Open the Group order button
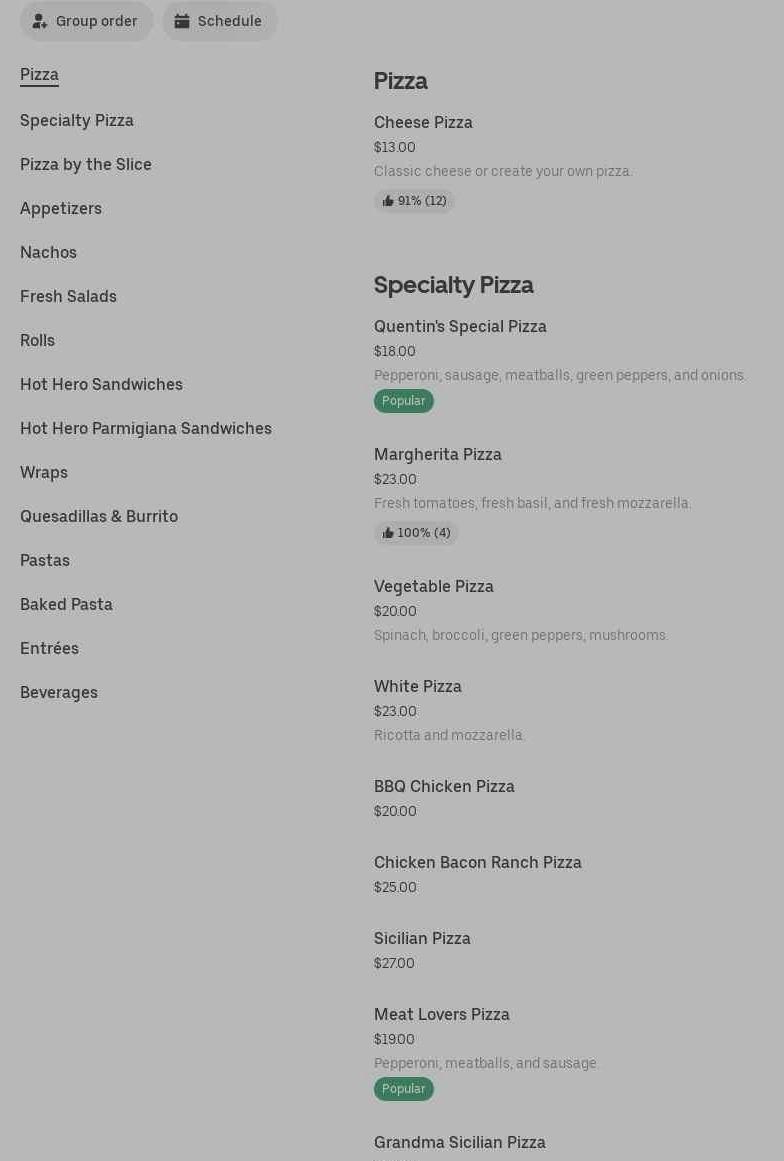The width and height of the screenshot is (784, 1161). pos(87,21)
